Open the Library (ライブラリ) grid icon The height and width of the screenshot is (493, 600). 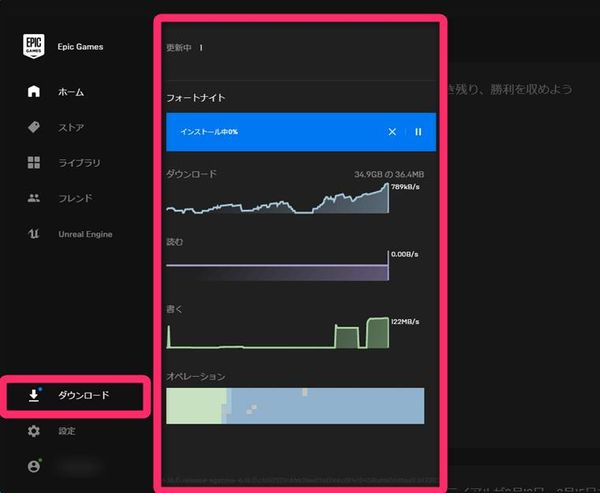[34, 162]
